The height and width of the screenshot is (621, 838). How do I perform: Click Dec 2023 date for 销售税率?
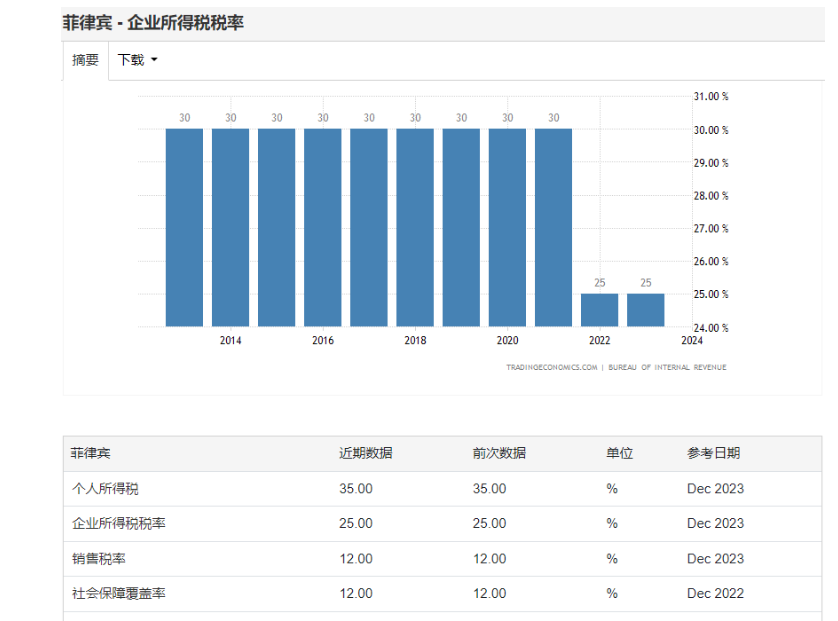point(715,558)
